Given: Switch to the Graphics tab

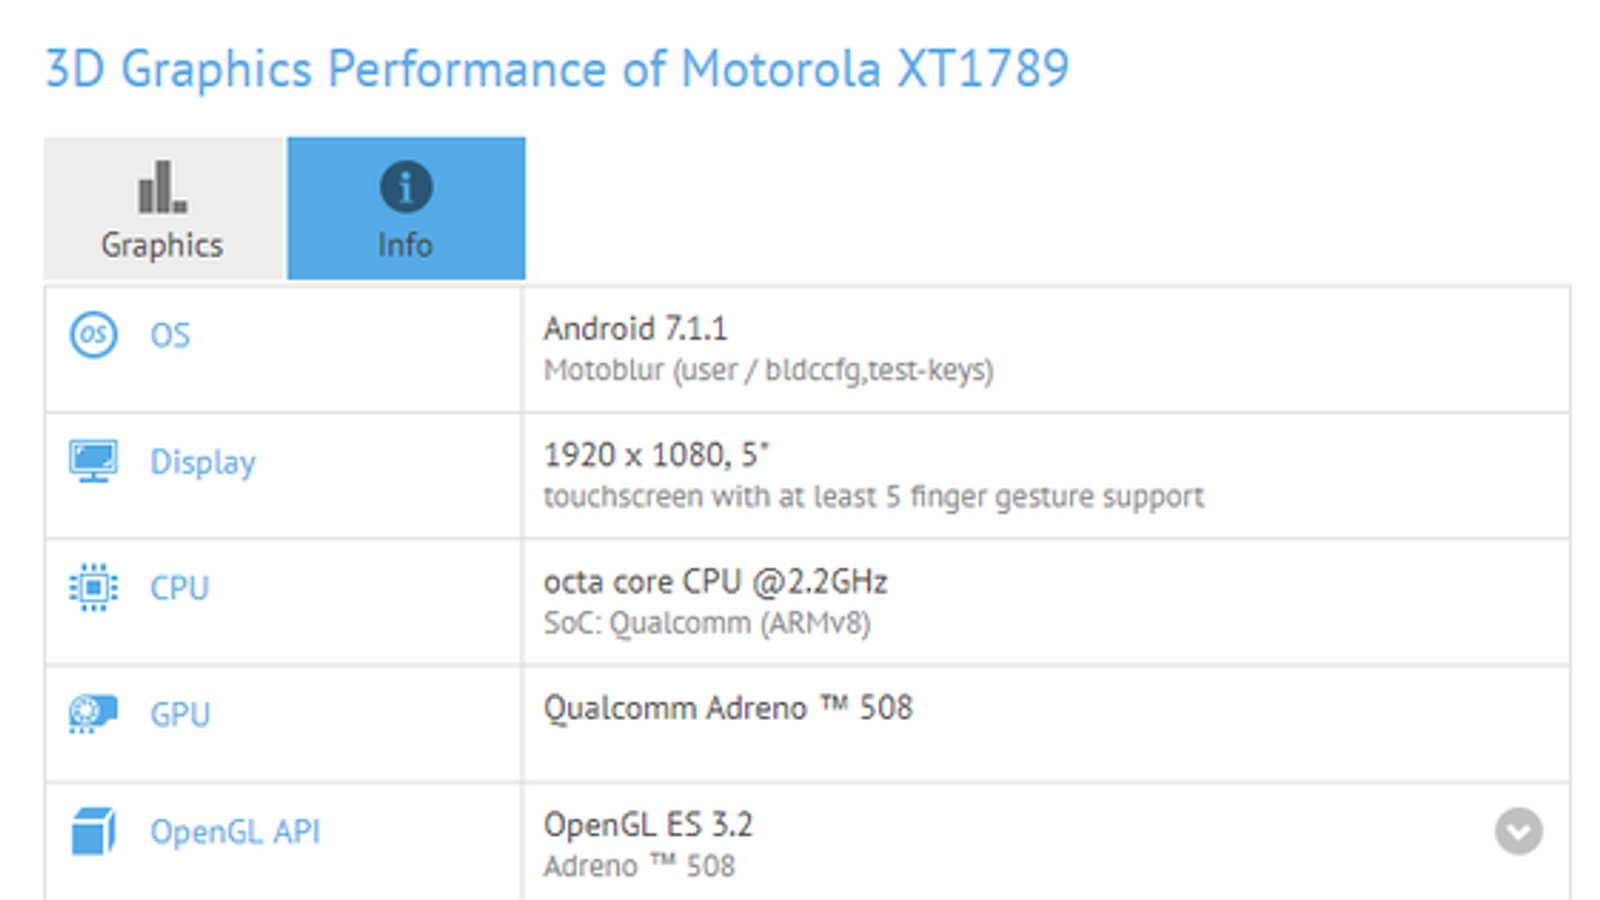Looking at the screenshot, I should (x=163, y=209).
